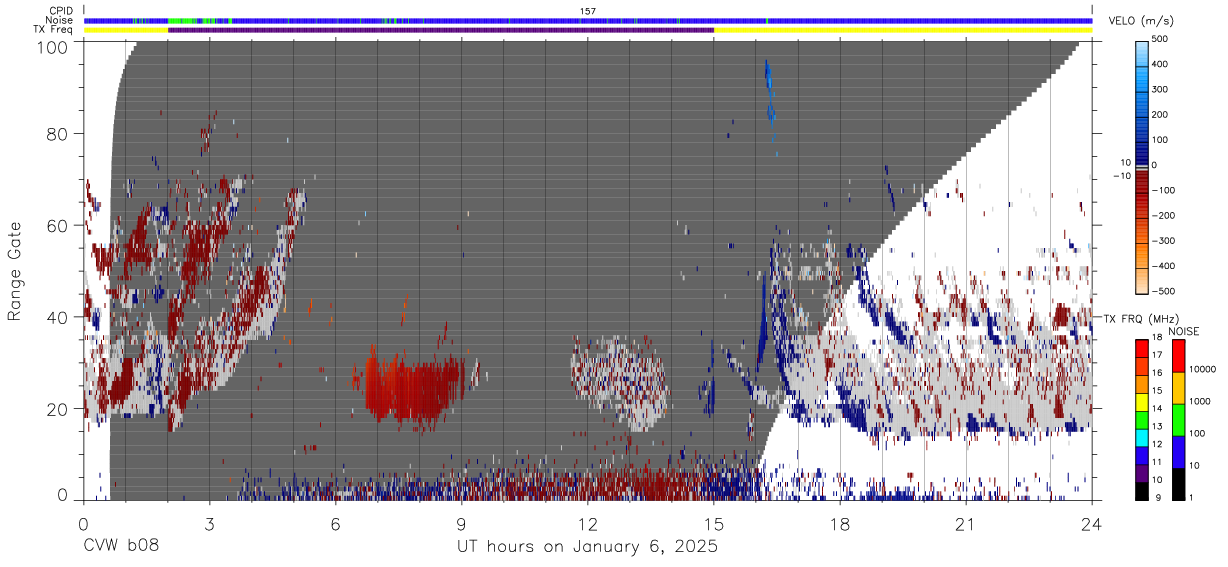
Task: Click the UT hours on January 6, 2025 title
Action: pos(587,548)
